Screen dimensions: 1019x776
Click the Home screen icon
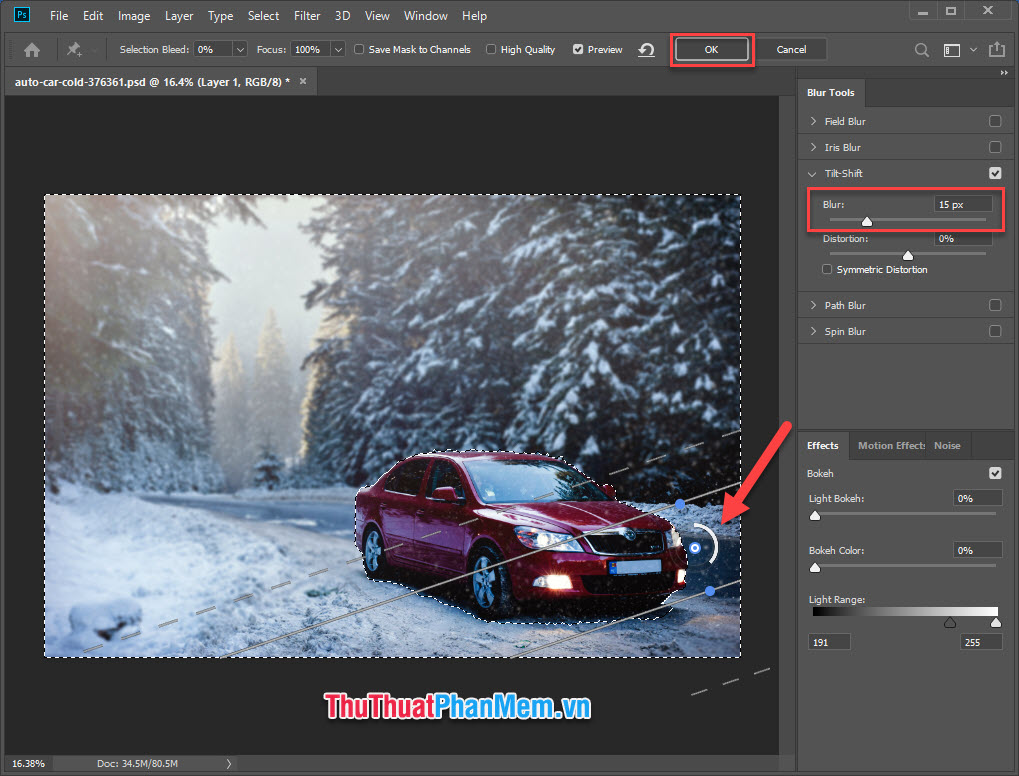click(31, 49)
